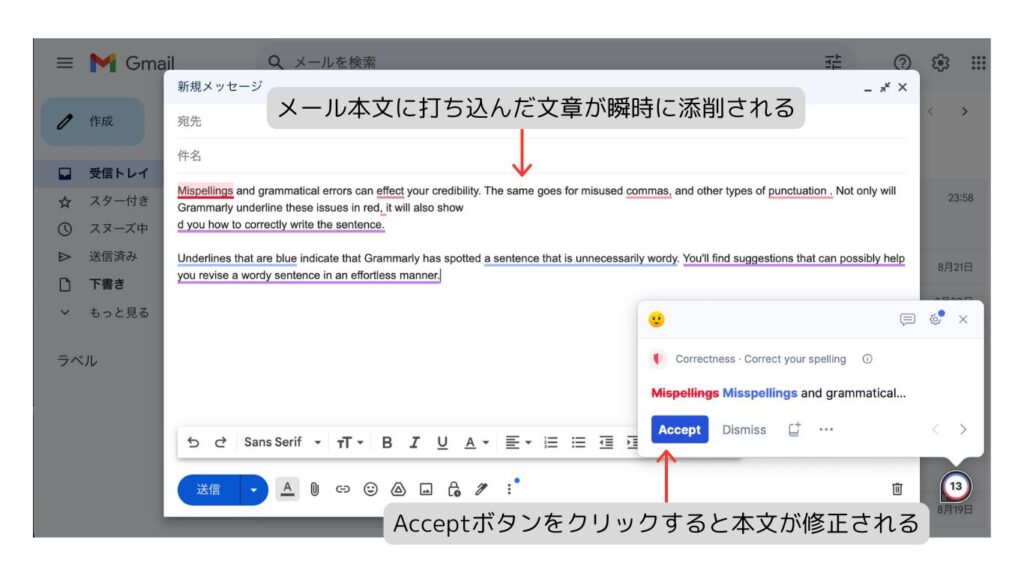The height and width of the screenshot is (576, 1024).
Task: Toggle the formatting options A icon
Action: coord(287,488)
